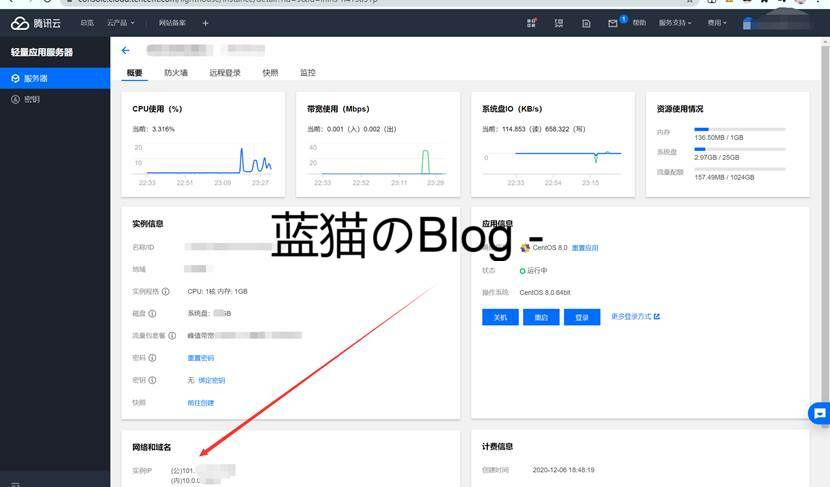The image size is (830, 487).
Task: Click the 重置密码 link
Action: pyautogui.click(x=200, y=358)
